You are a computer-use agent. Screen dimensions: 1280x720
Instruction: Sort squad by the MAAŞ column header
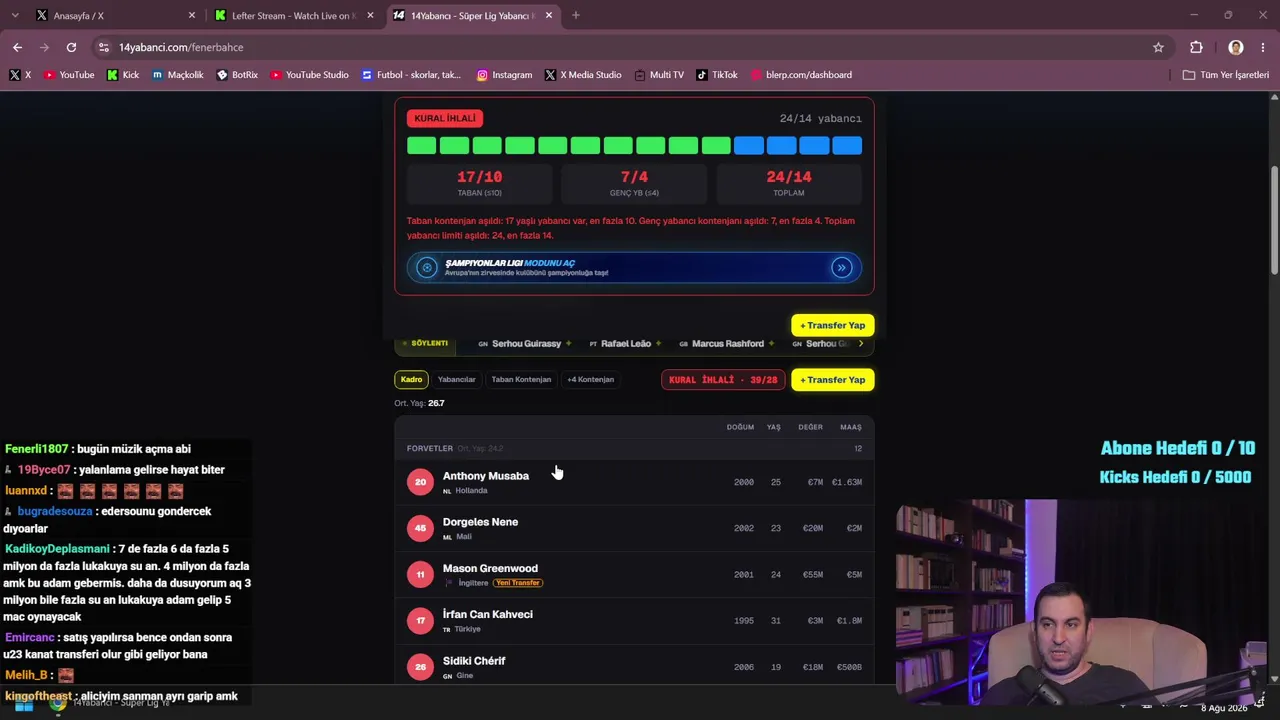851,427
